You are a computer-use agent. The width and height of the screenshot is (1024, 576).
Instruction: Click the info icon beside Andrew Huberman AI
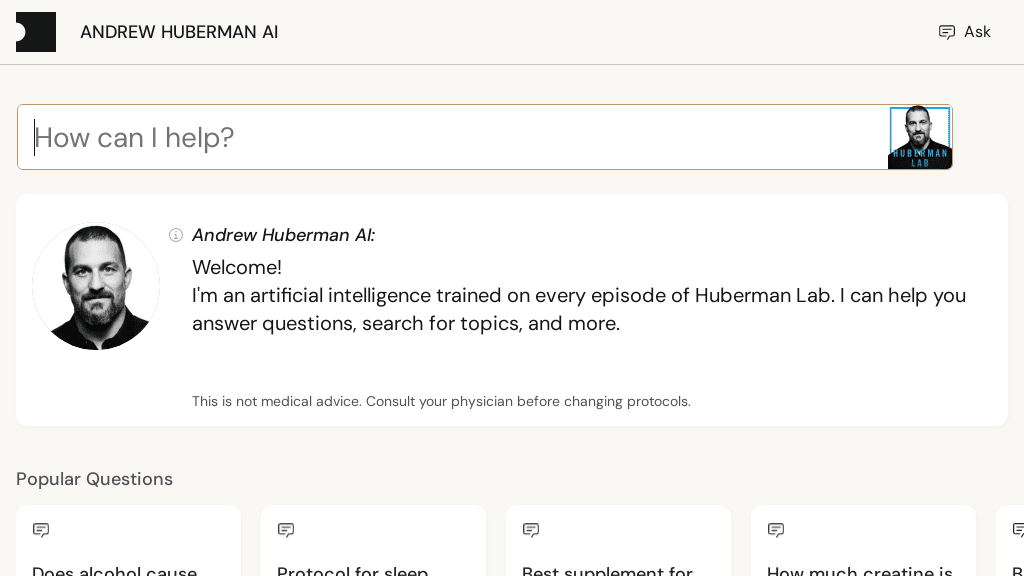point(176,235)
